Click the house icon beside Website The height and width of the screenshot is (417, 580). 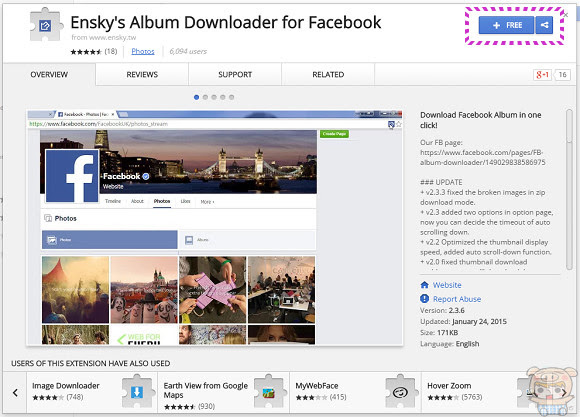coord(424,285)
